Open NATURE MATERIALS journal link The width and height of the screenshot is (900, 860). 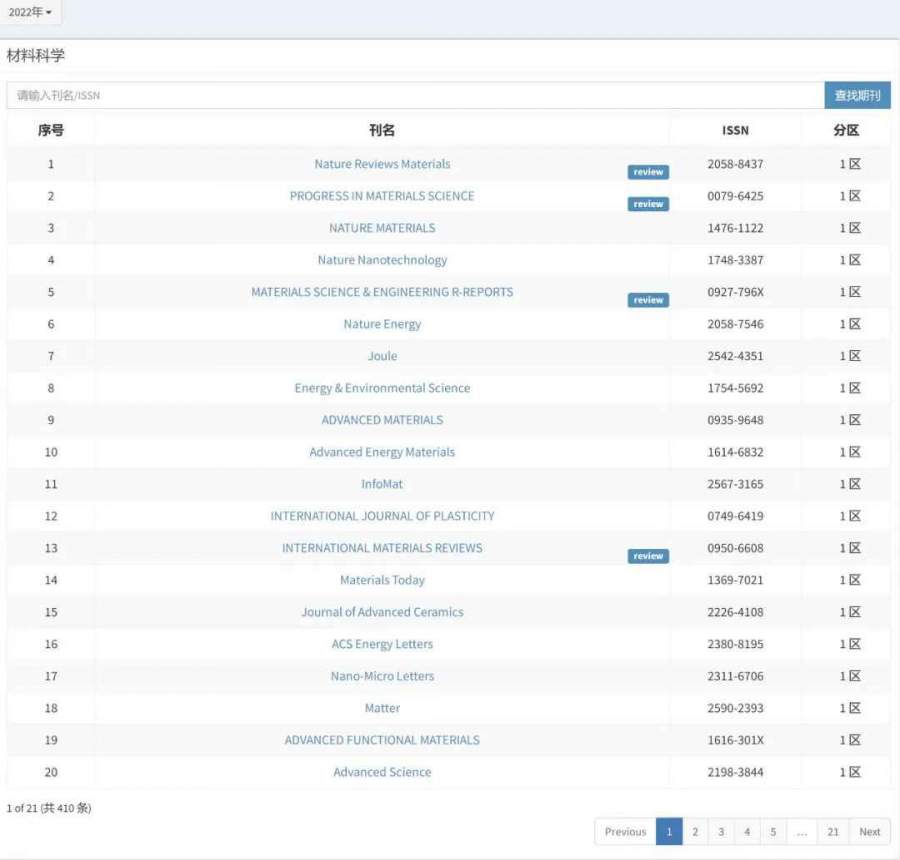pyautogui.click(x=382, y=228)
